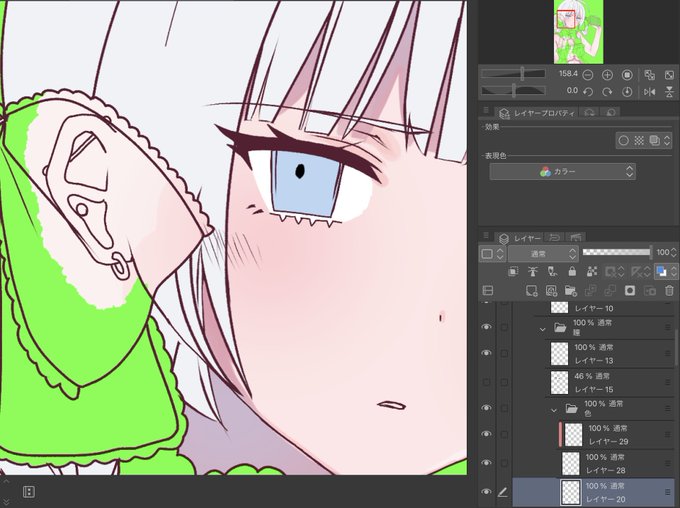Hide the 色 folder via its eye

(x=486, y=408)
